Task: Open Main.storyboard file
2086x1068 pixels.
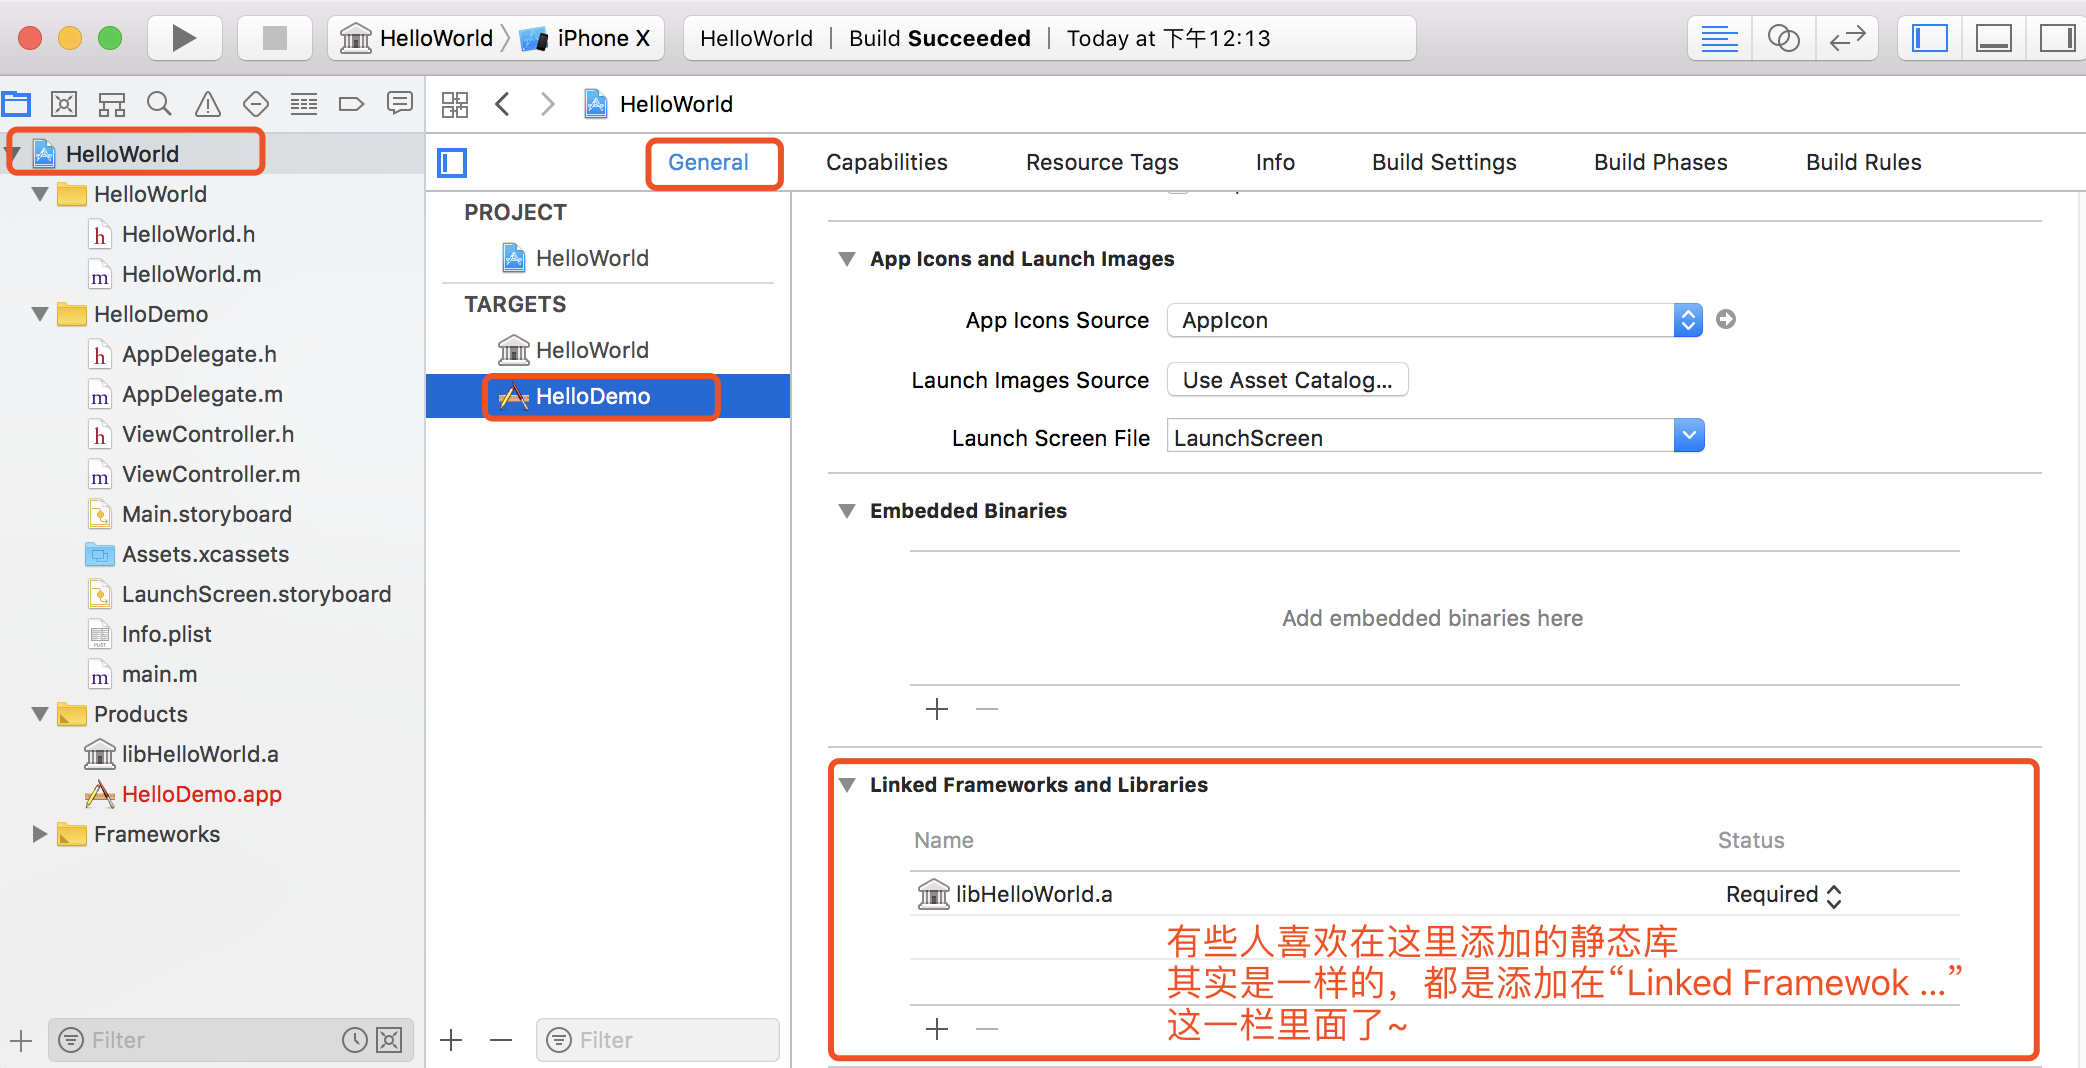Action: click(x=206, y=514)
